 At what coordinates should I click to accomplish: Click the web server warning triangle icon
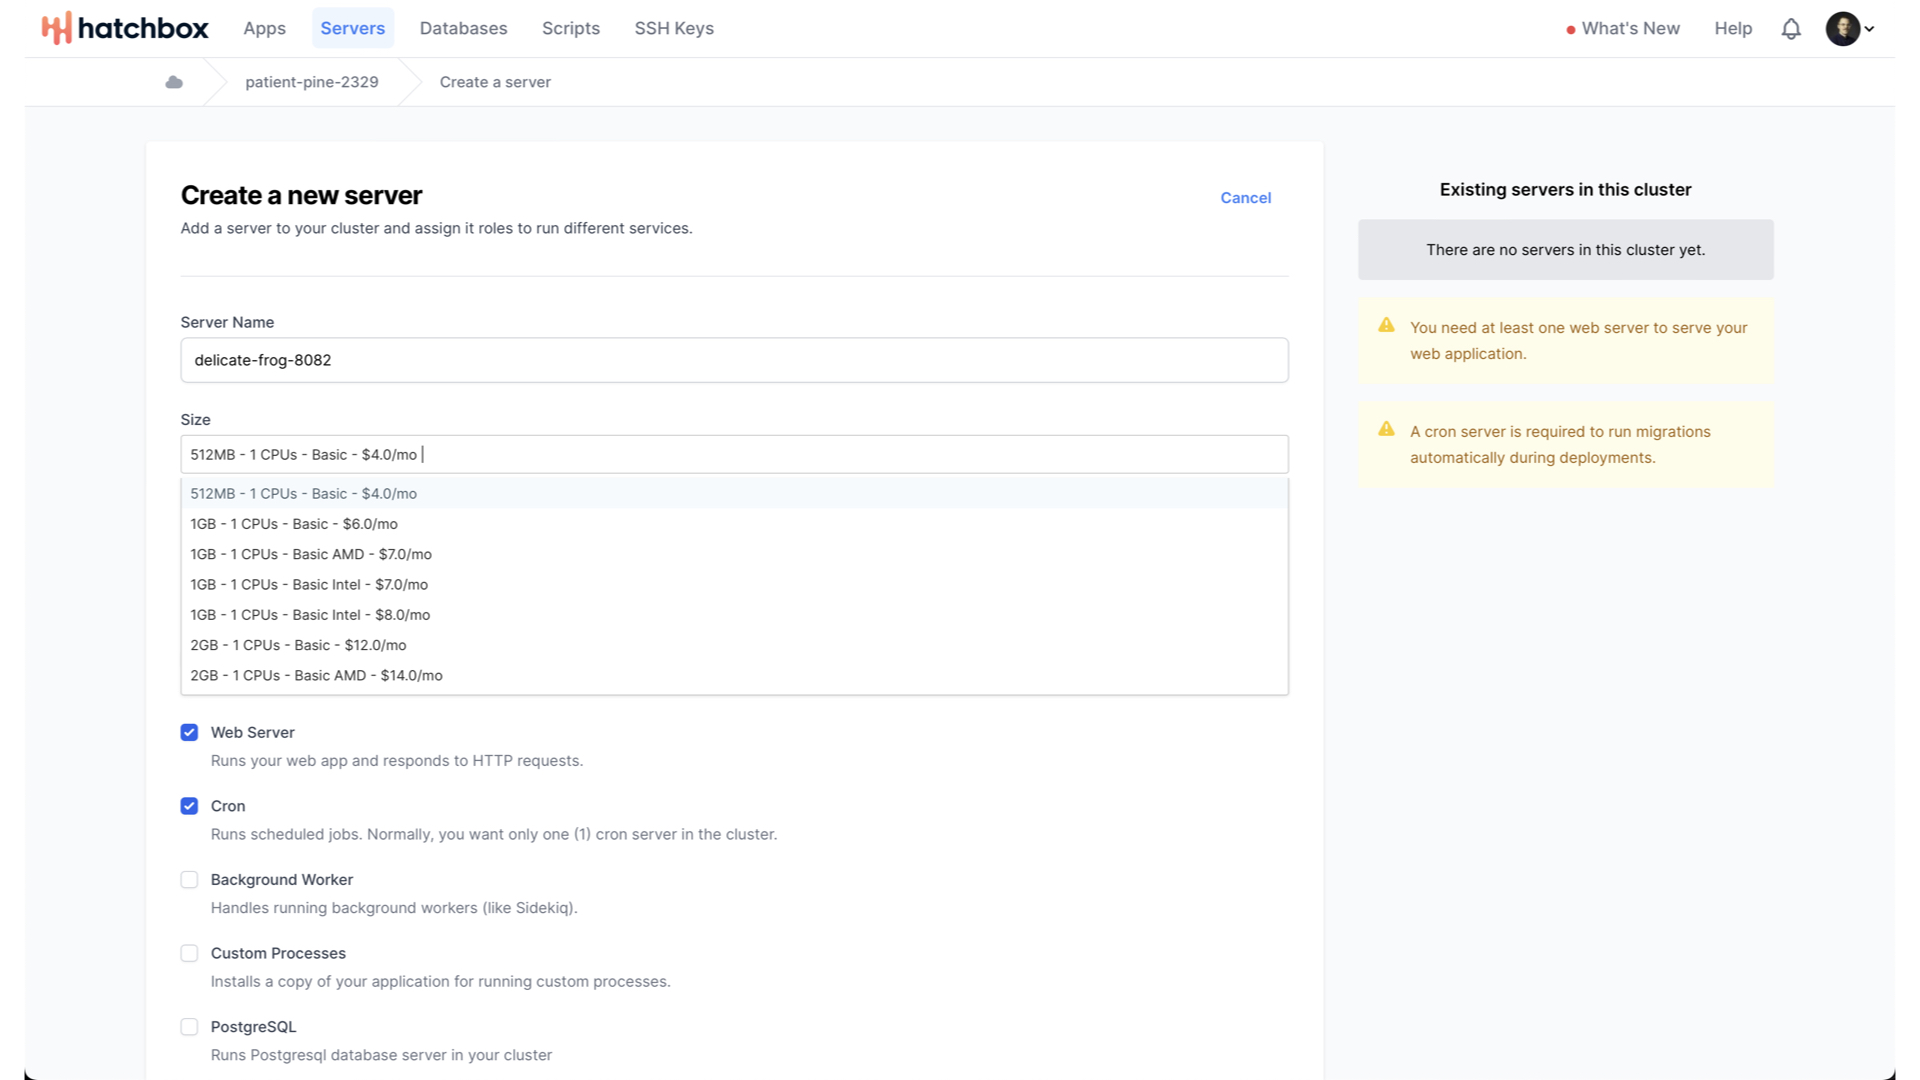pyautogui.click(x=1386, y=325)
